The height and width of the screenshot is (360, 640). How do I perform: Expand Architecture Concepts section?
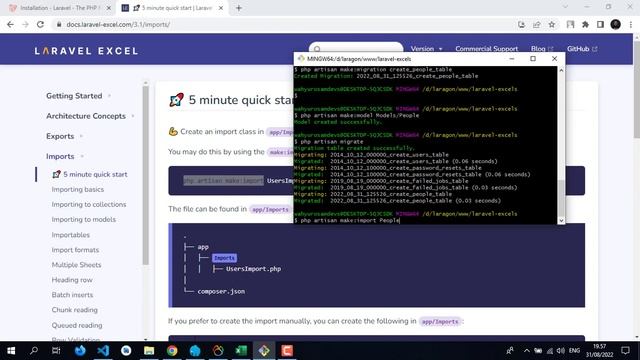click(x=90, y=116)
